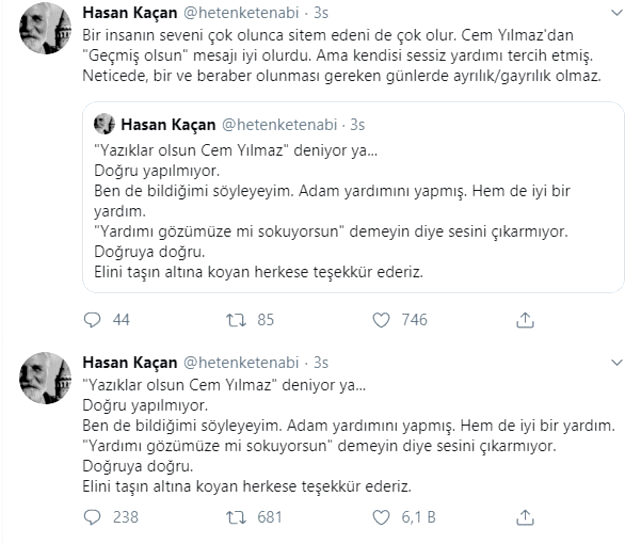Reply to the first tweet with 44 replies
Image resolution: width=640 pixels, height=544 pixels.
[93, 320]
